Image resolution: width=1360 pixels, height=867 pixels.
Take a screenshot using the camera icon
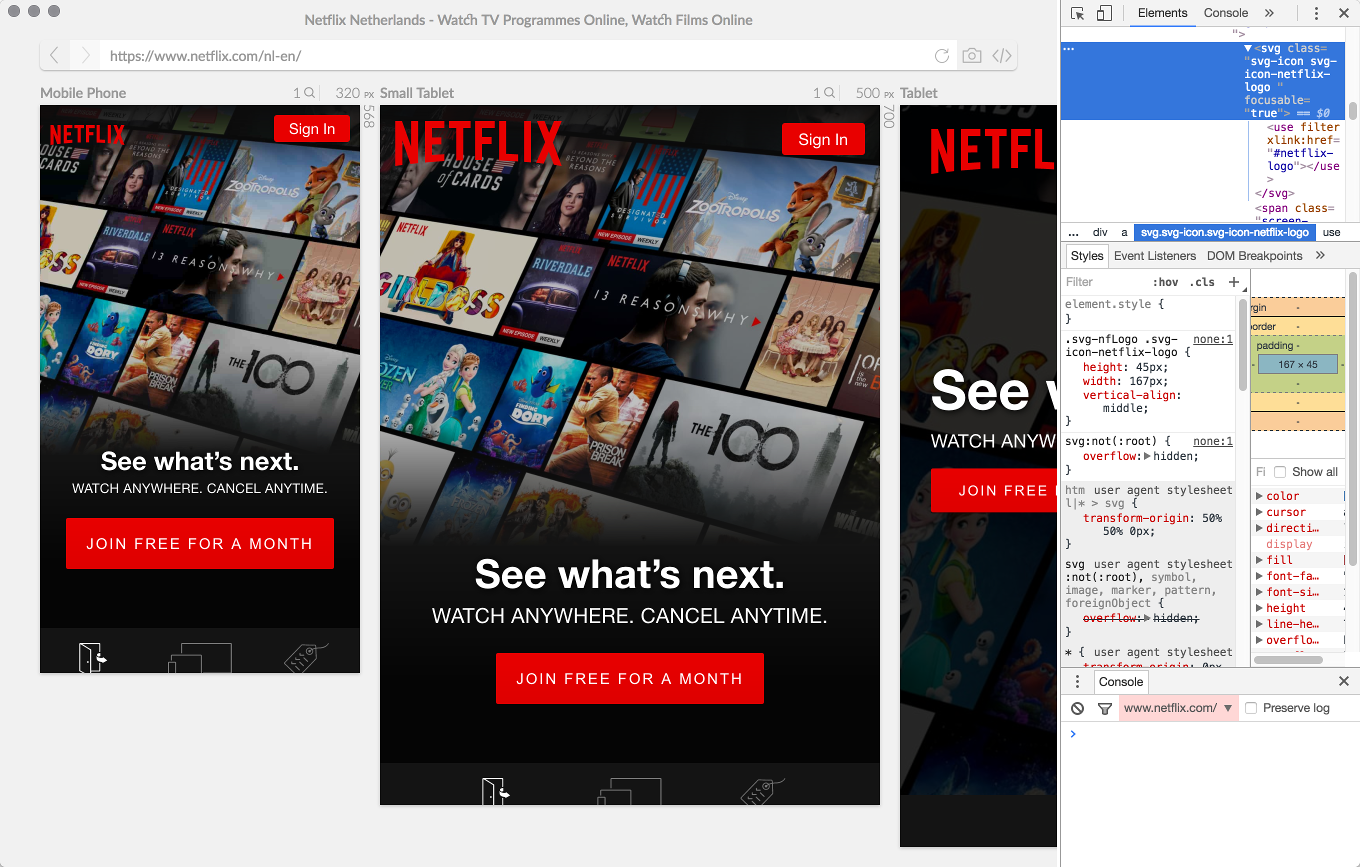coord(971,56)
